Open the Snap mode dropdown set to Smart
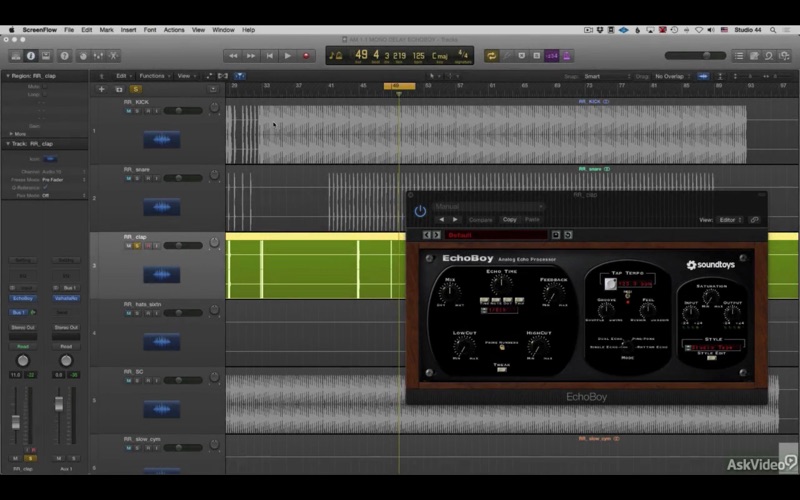800x500 pixels. pyautogui.click(x=607, y=76)
